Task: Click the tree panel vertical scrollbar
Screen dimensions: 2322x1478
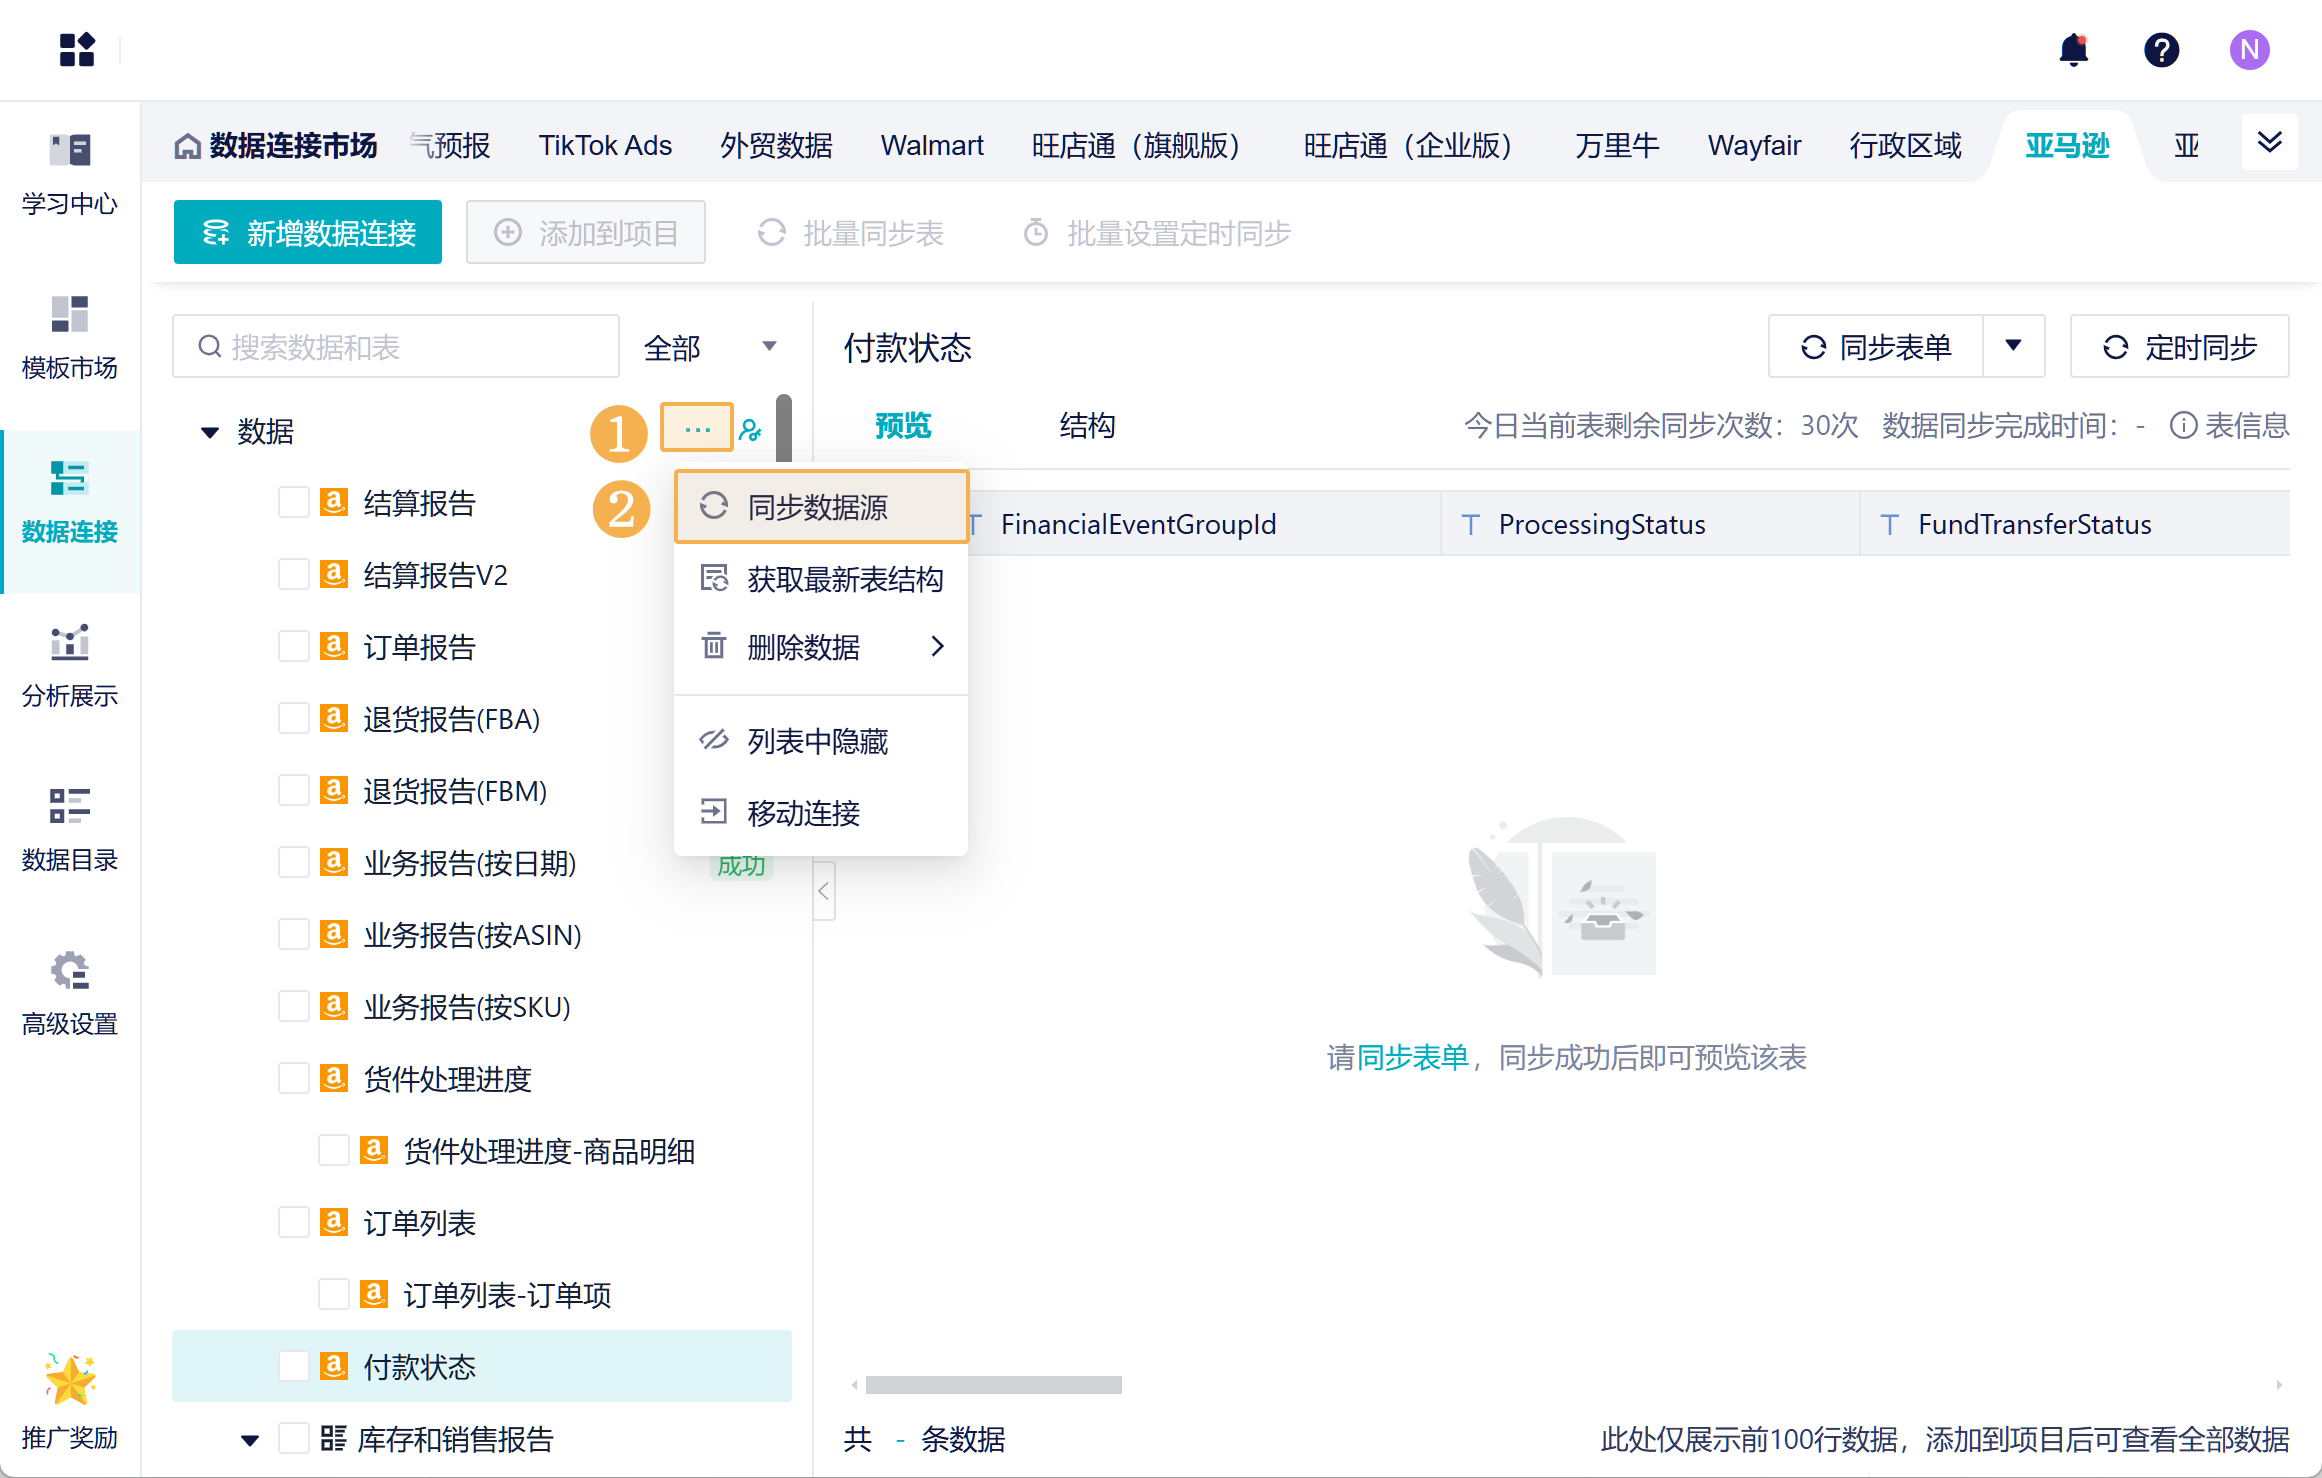Action: pos(784,428)
